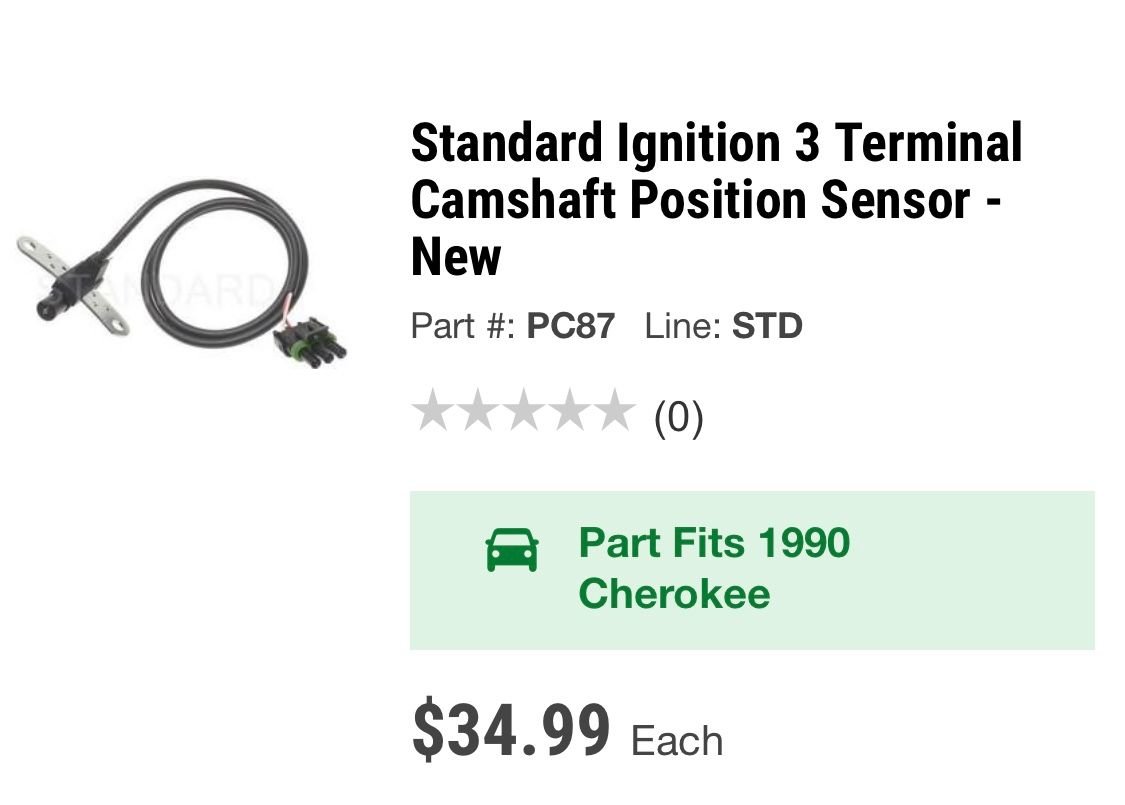Click the green car fitment icon
Image resolution: width=1125 pixels, height=805 pixels.
pyautogui.click(x=512, y=550)
